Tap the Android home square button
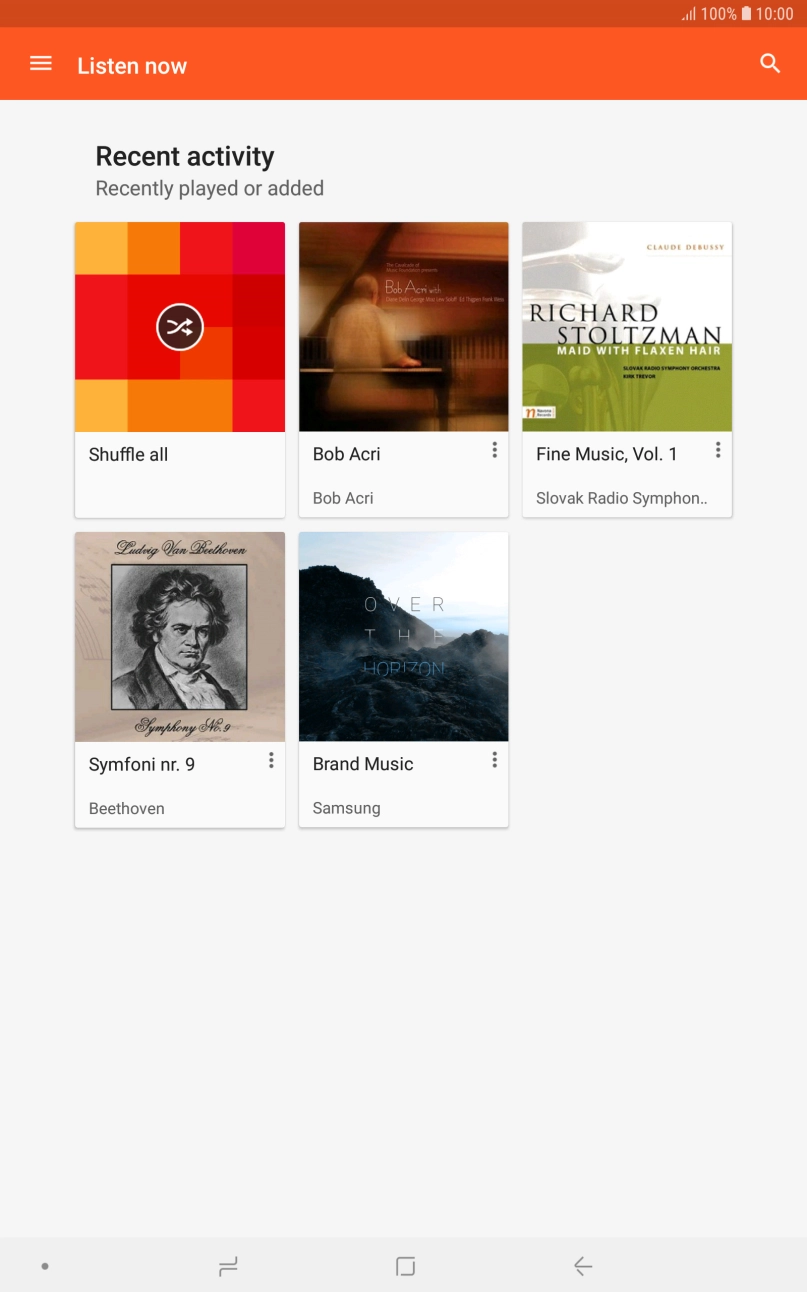The height and width of the screenshot is (1292, 807). tap(405, 1266)
